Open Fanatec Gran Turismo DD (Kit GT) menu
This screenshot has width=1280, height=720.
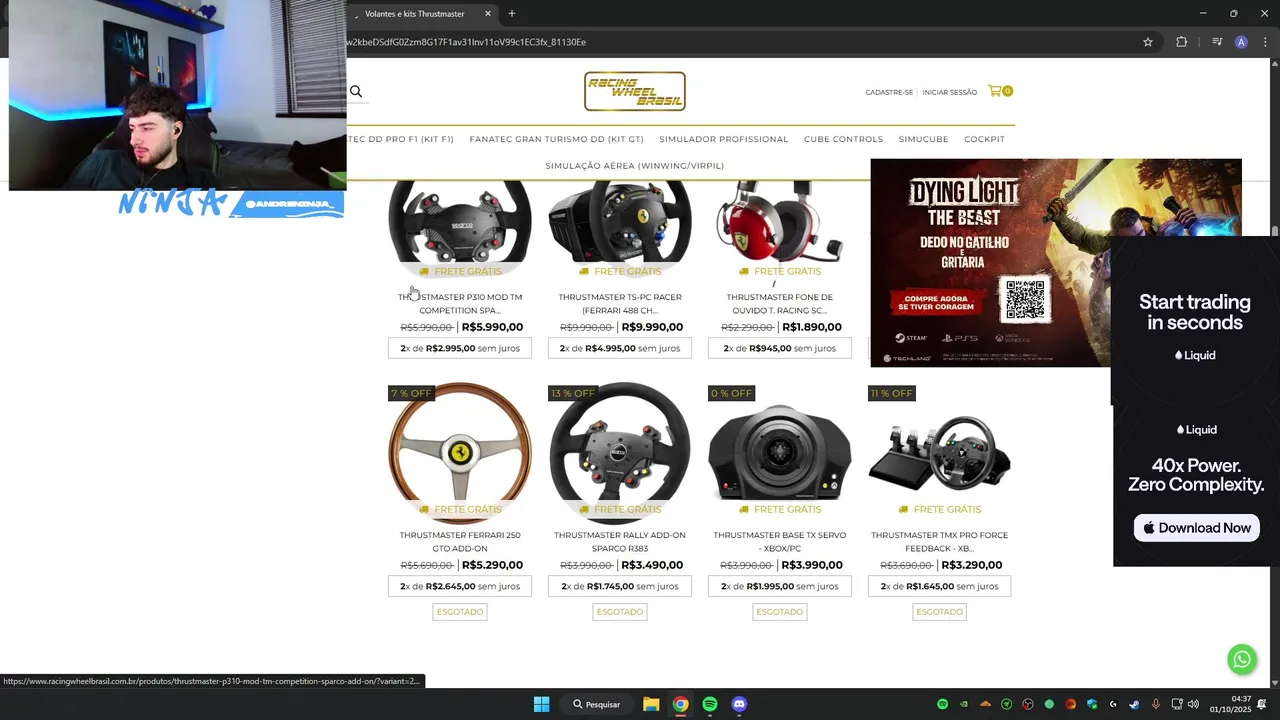click(x=556, y=139)
